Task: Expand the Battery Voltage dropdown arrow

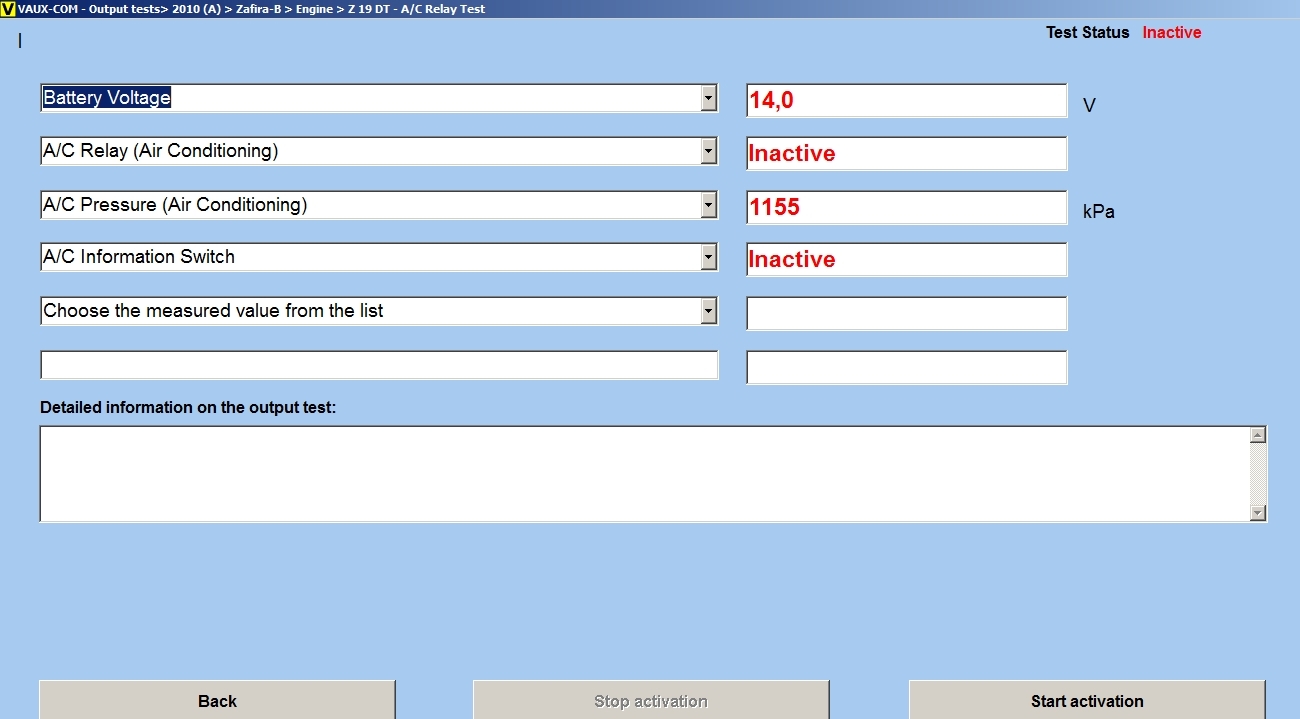Action: click(x=708, y=98)
